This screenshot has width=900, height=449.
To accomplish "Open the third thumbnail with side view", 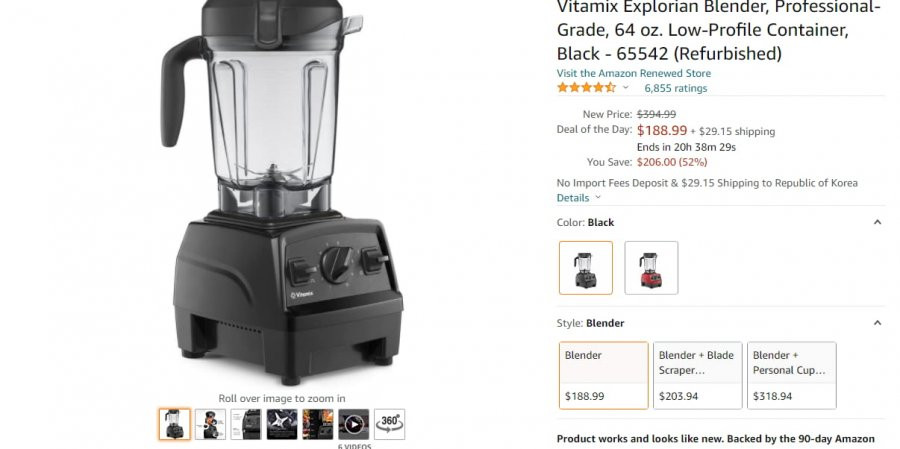I will point(246,424).
